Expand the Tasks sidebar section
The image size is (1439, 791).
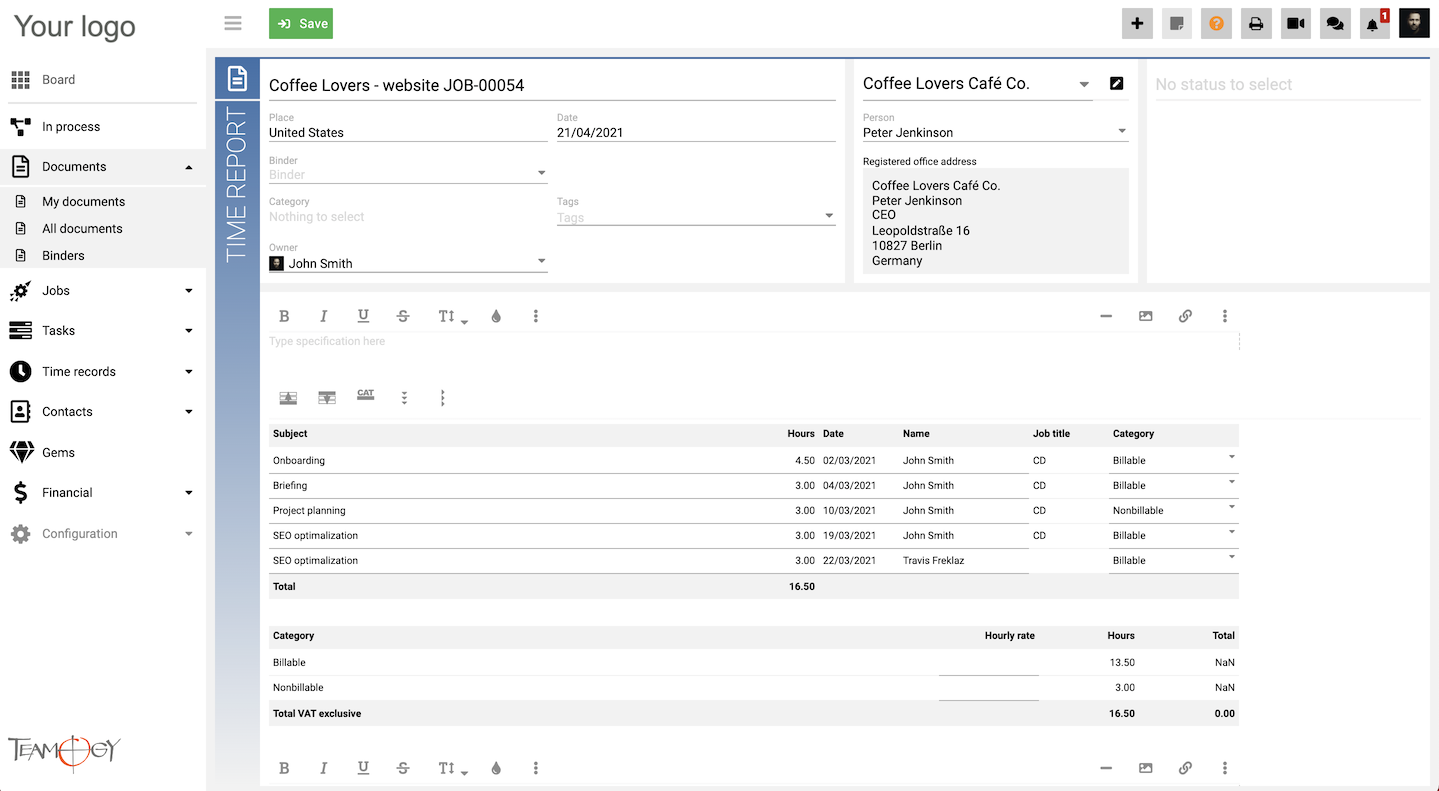point(102,331)
